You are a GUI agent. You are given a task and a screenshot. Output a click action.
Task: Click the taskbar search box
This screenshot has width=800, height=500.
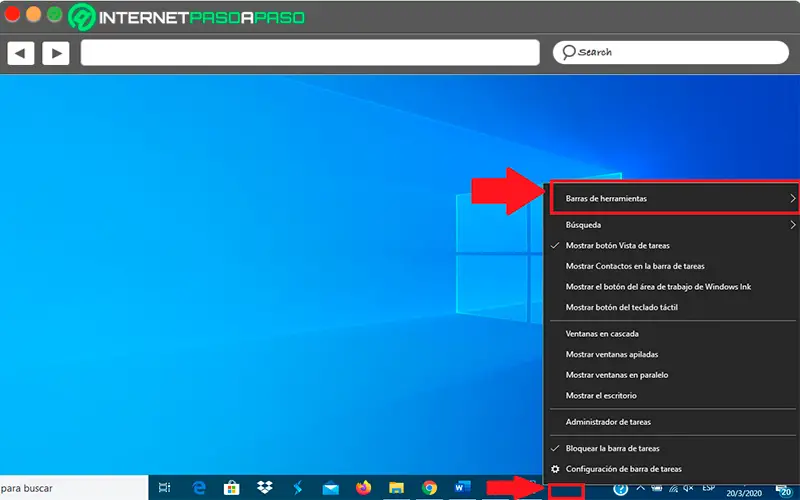tap(74, 488)
